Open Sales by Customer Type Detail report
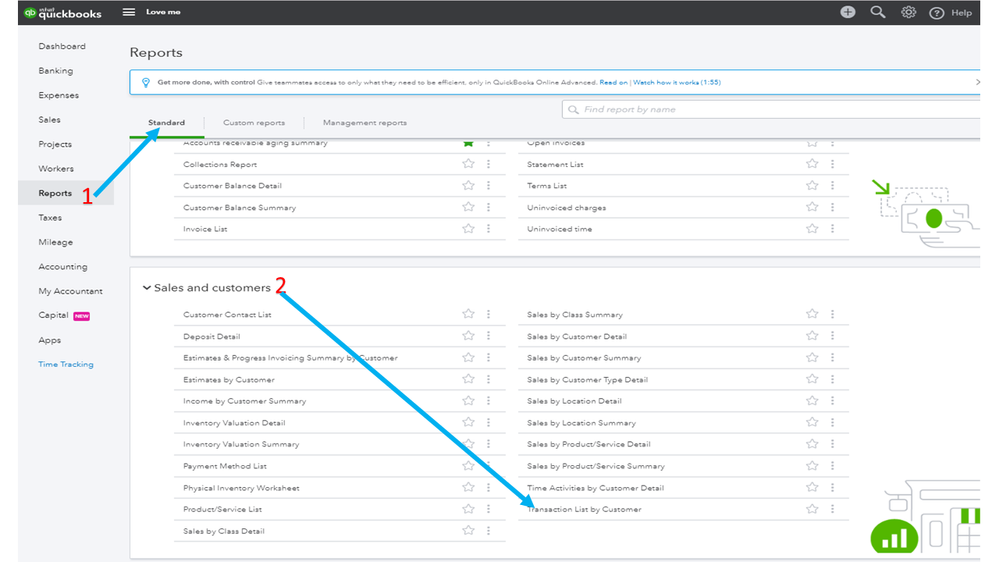This screenshot has height=562, width=999. click(x=587, y=379)
